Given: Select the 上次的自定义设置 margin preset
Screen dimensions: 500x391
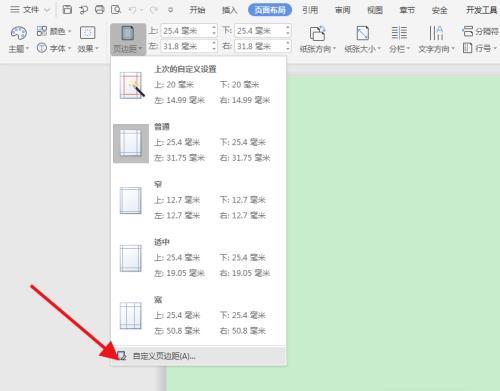Looking at the screenshot, I should pos(198,85).
